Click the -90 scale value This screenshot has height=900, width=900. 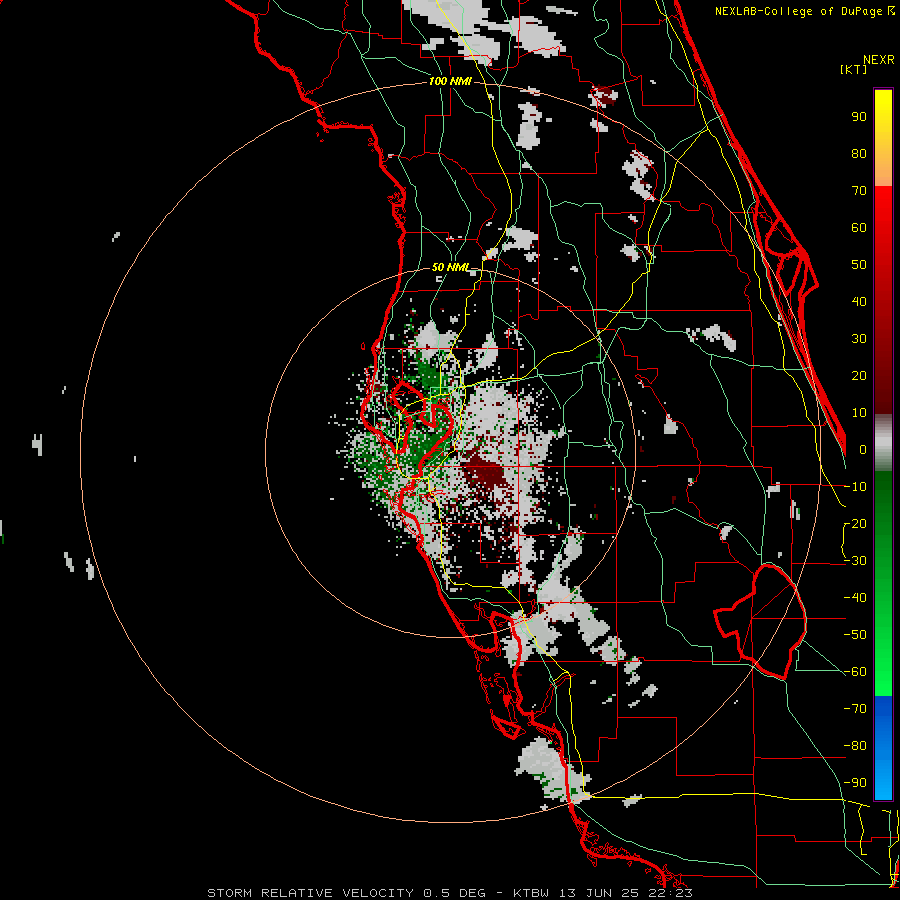855,783
